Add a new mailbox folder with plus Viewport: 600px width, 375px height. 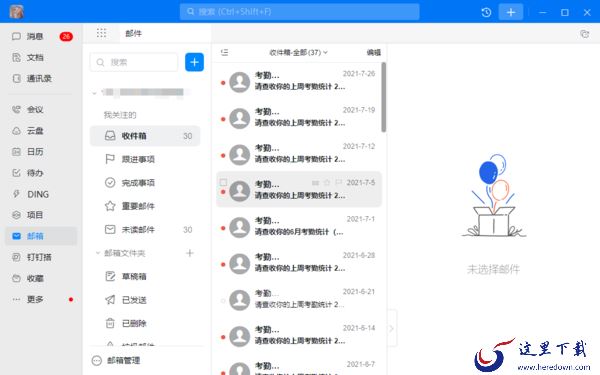tap(190, 253)
